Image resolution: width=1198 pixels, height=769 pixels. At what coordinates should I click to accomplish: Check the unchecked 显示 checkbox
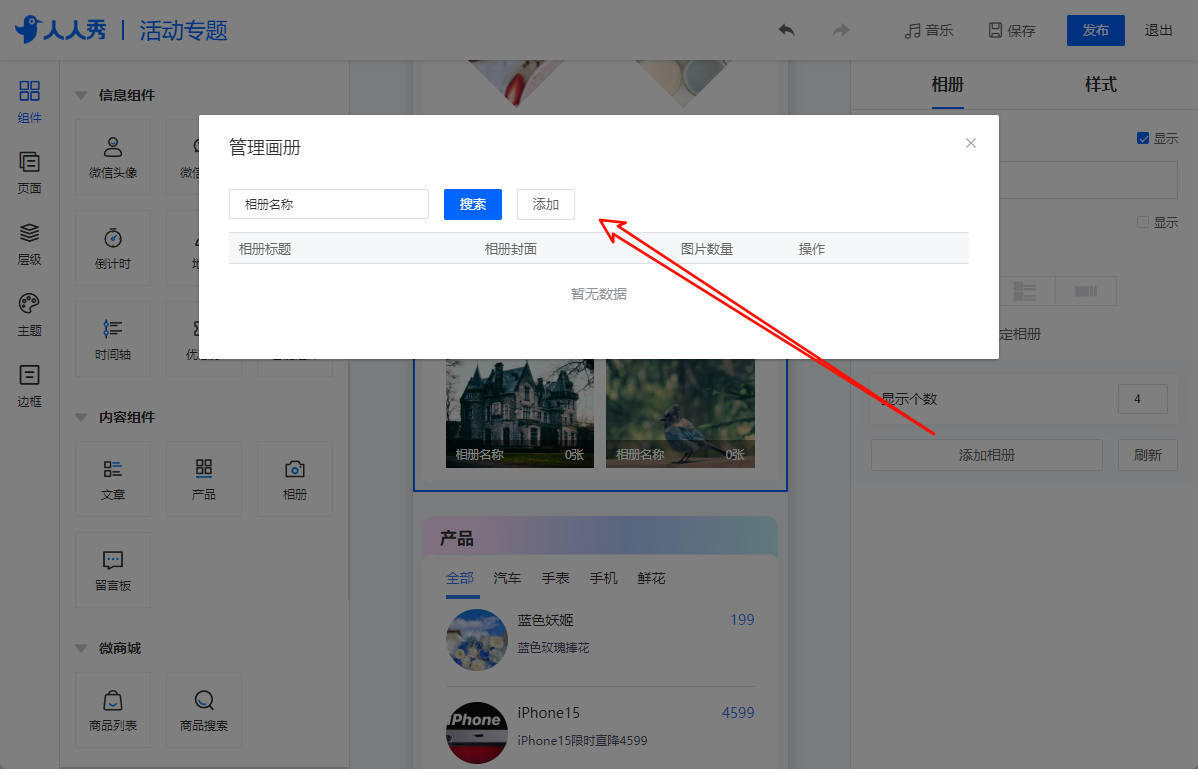(x=1143, y=222)
